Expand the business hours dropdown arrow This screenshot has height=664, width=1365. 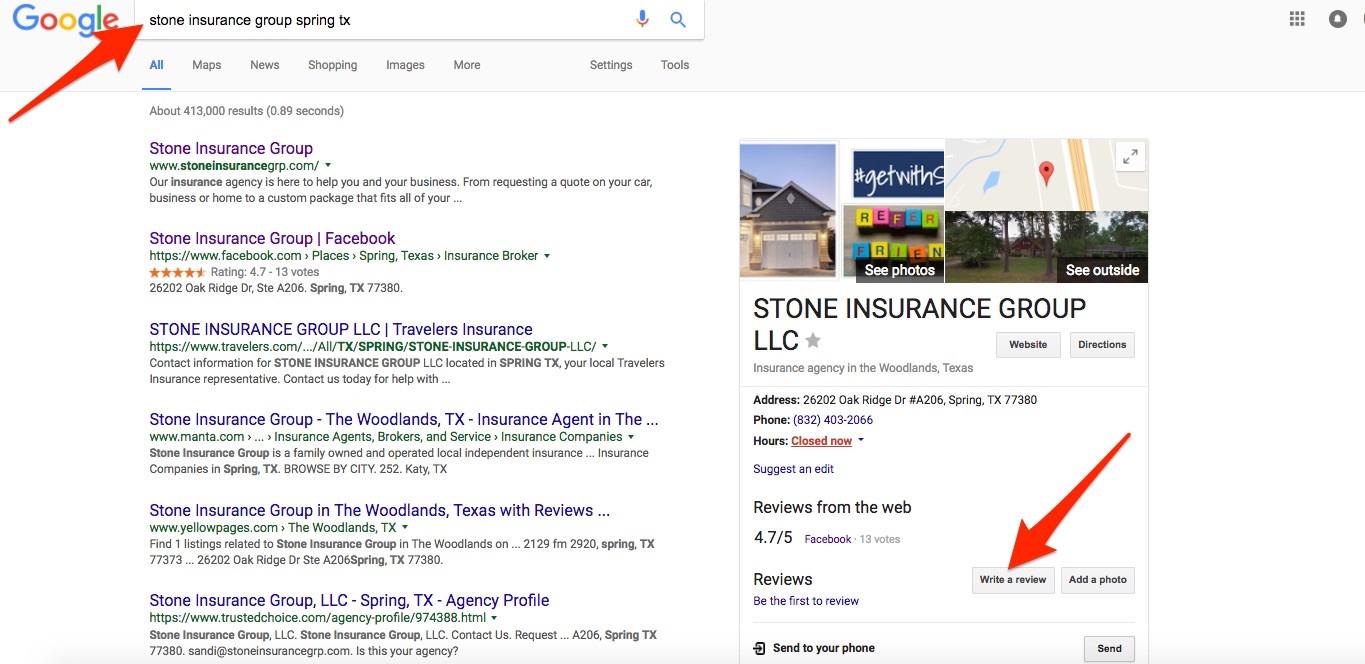coord(861,441)
